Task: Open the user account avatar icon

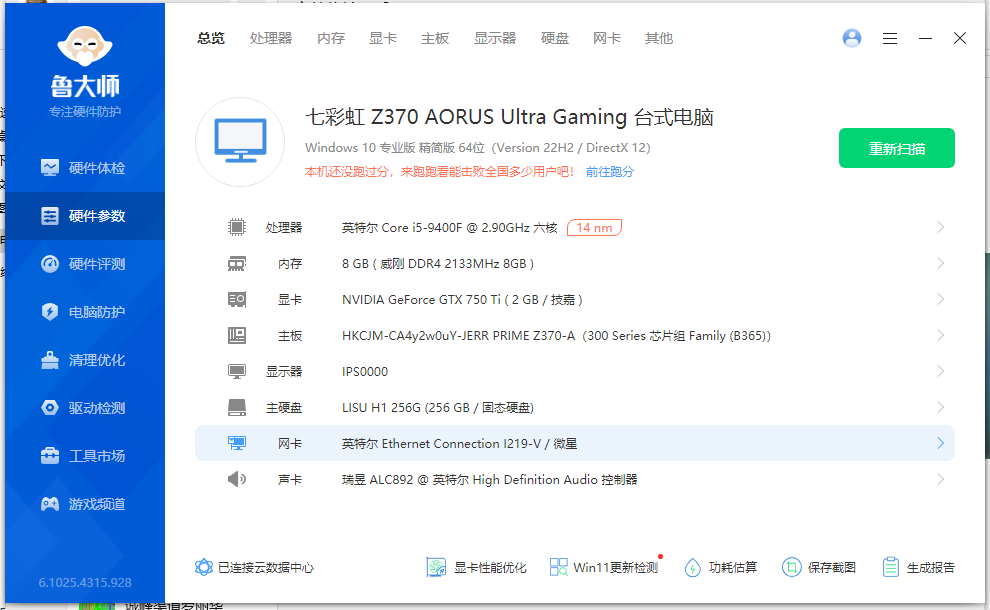Action: pyautogui.click(x=852, y=38)
